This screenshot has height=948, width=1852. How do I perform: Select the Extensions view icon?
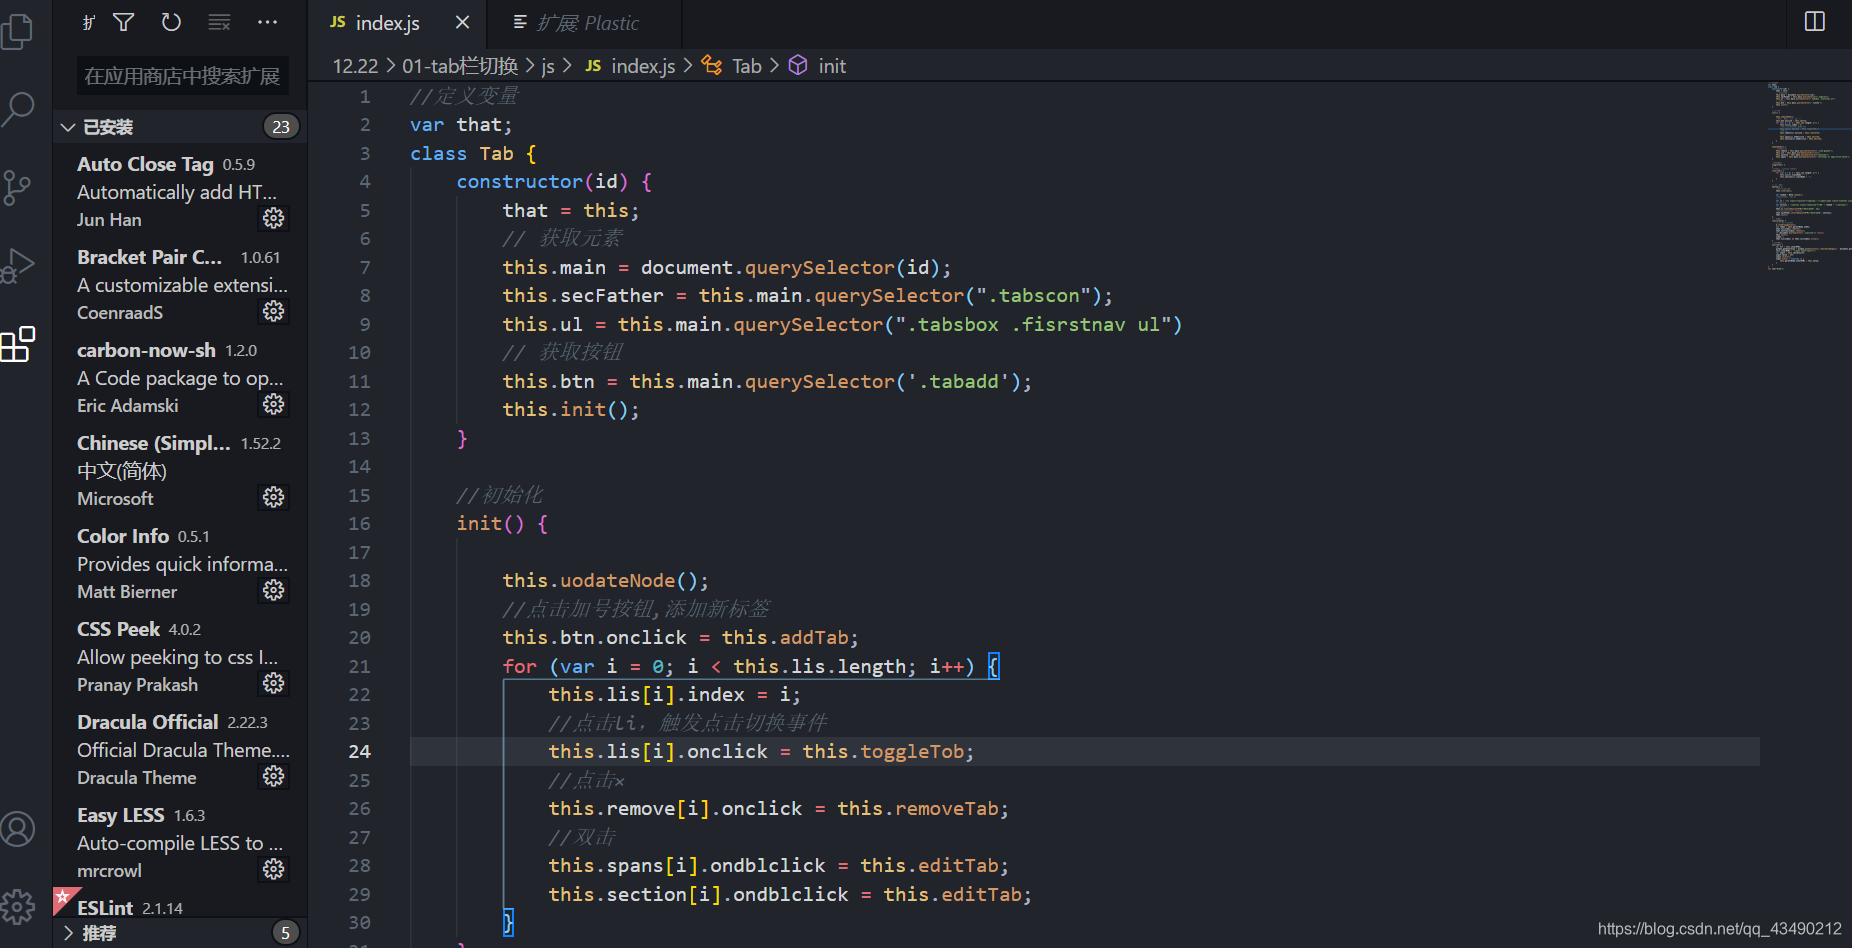point(18,344)
